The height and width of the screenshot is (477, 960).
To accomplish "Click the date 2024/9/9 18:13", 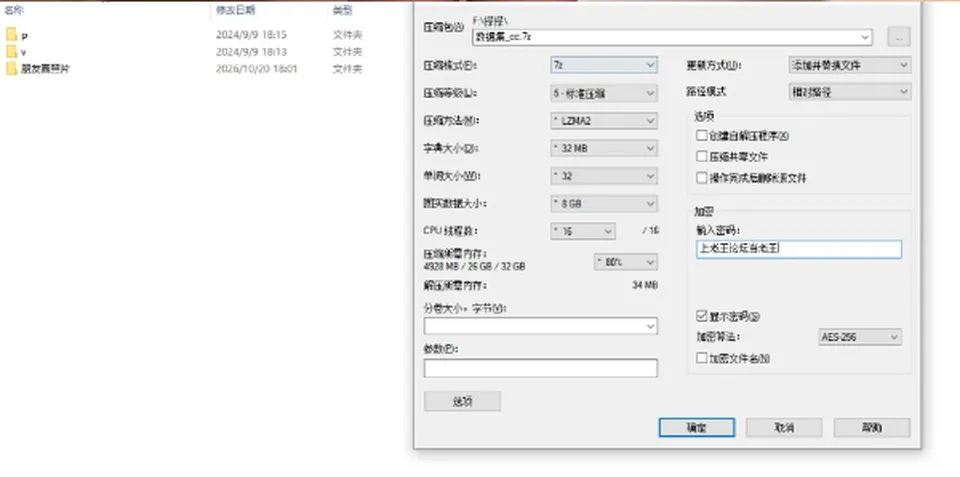I will [x=251, y=52].
